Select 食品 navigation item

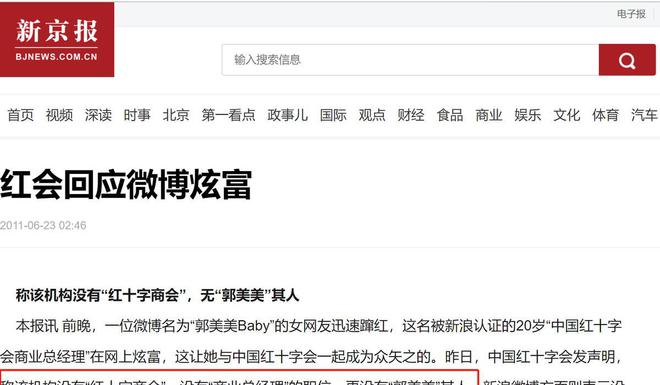click(x=450, y=114)
